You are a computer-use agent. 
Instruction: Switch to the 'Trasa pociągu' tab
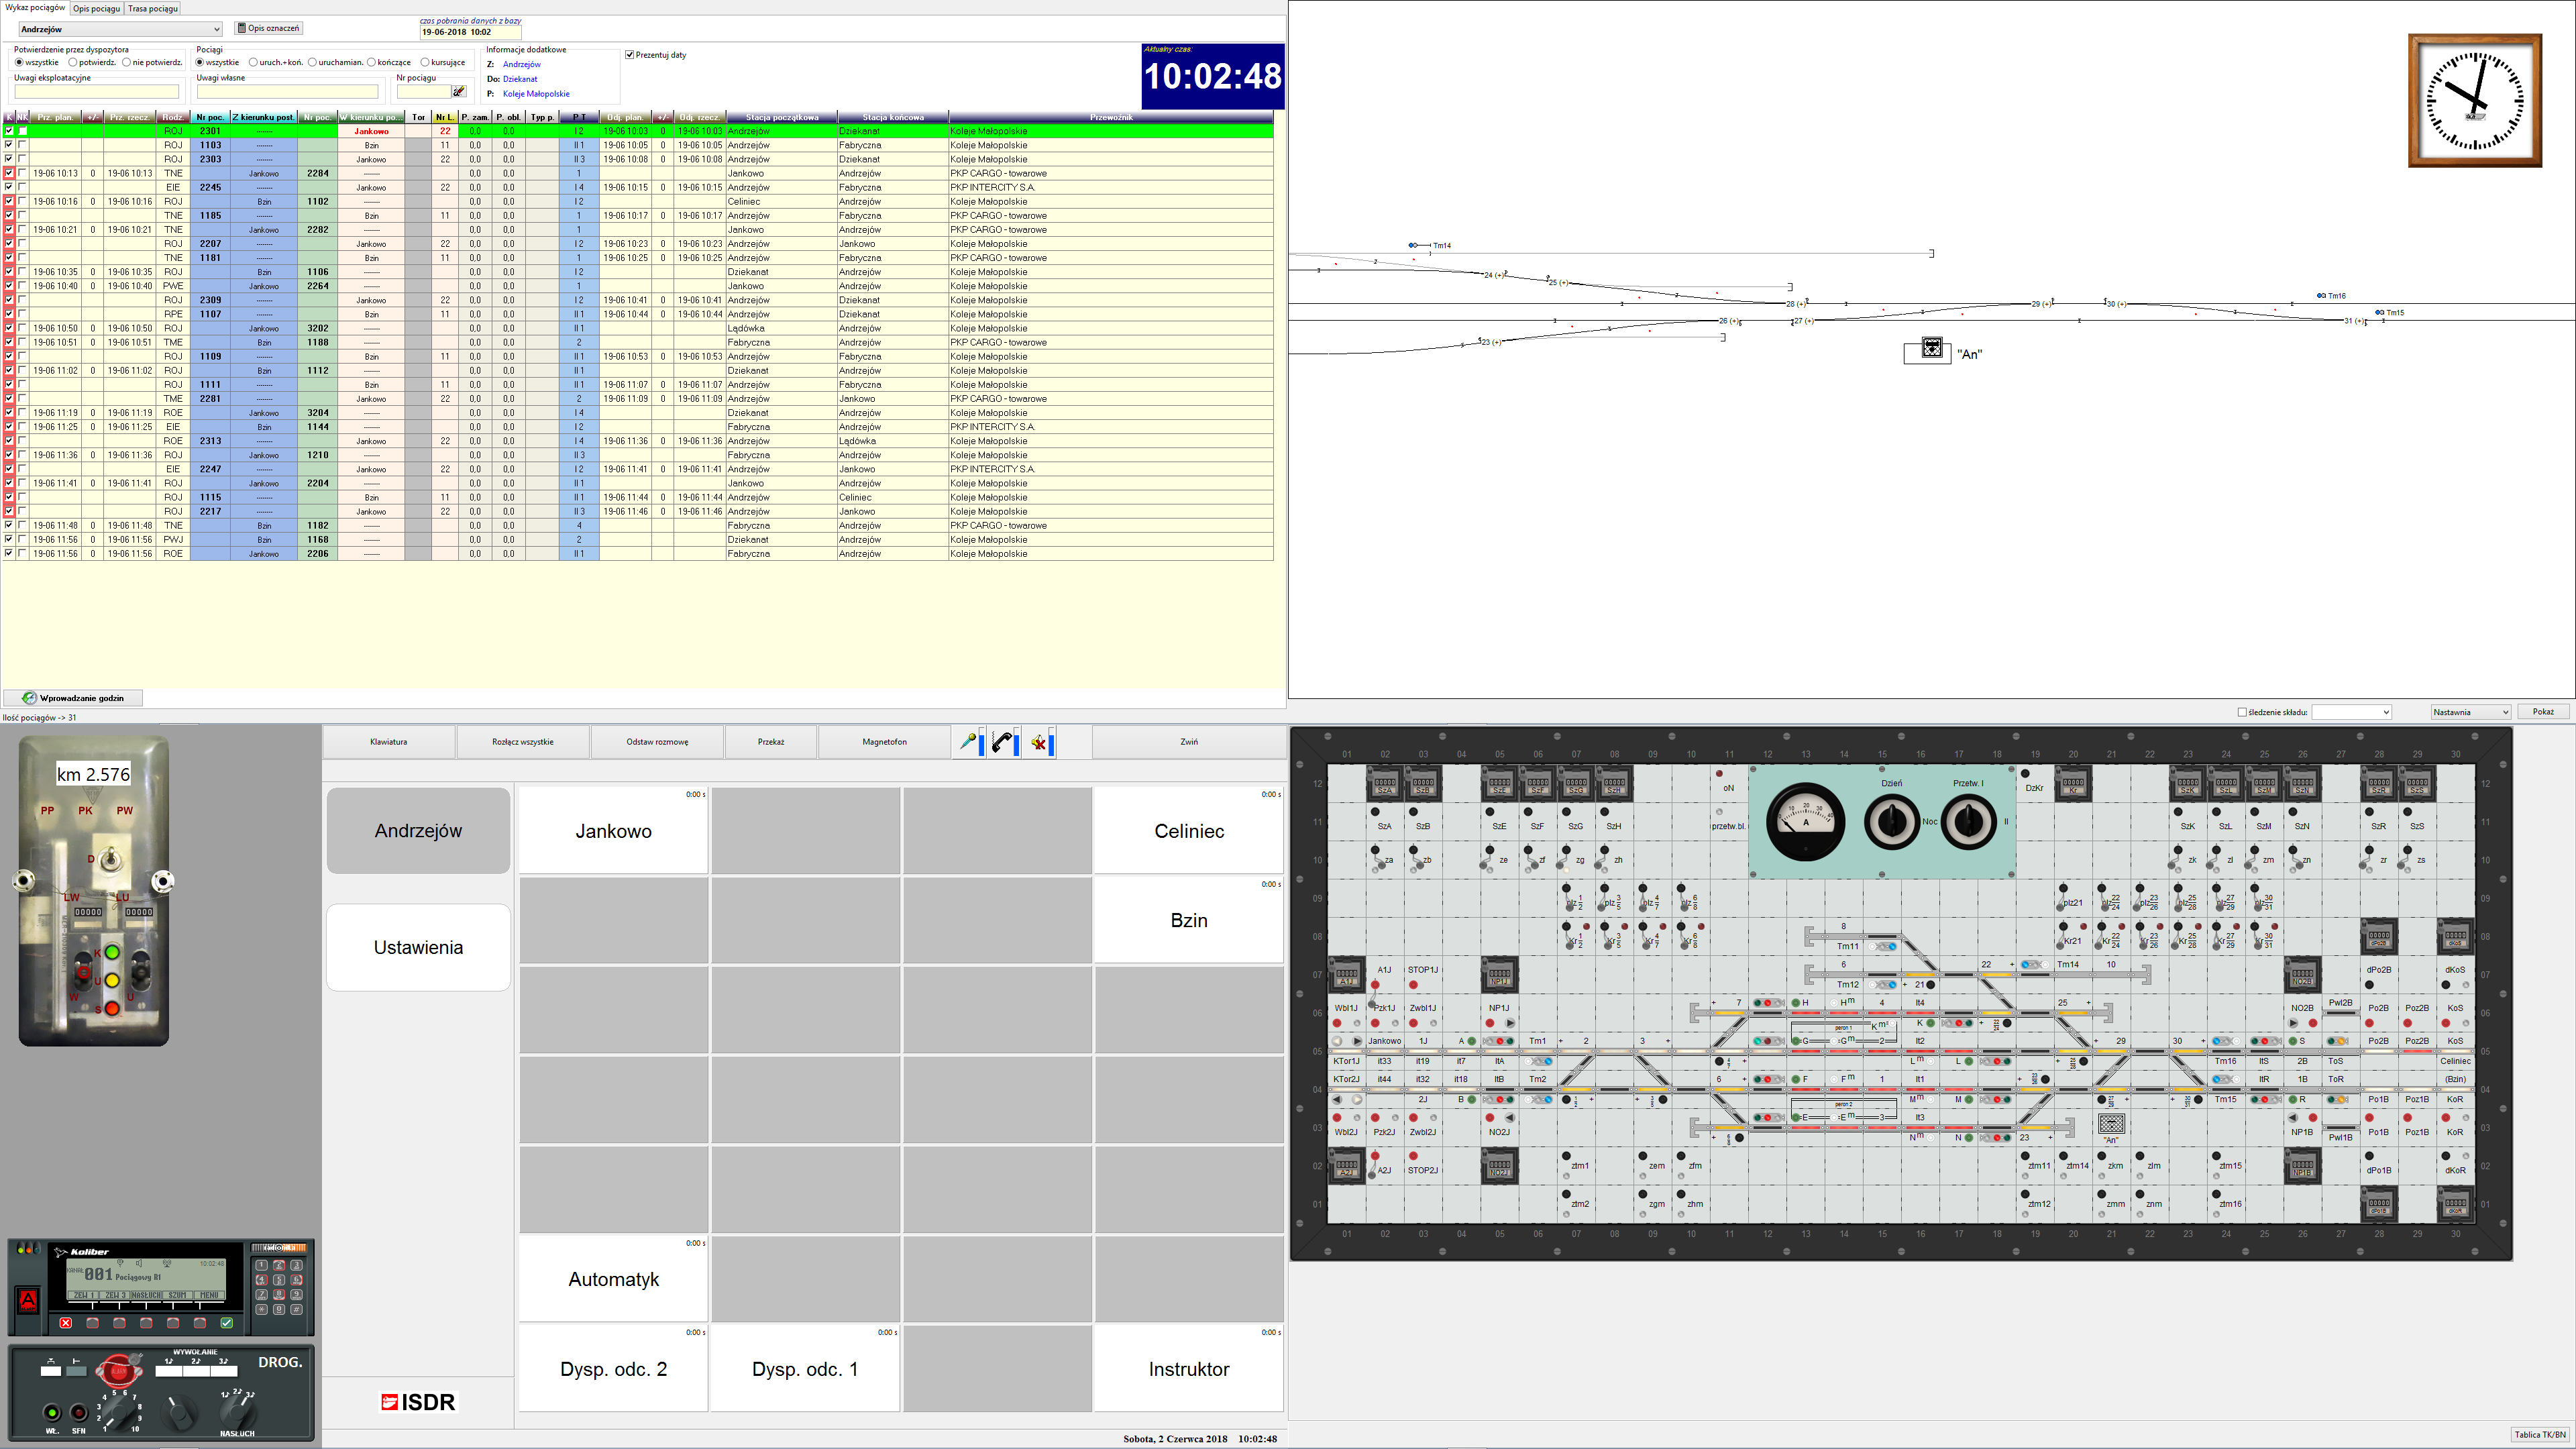click(x=153, y=8)
